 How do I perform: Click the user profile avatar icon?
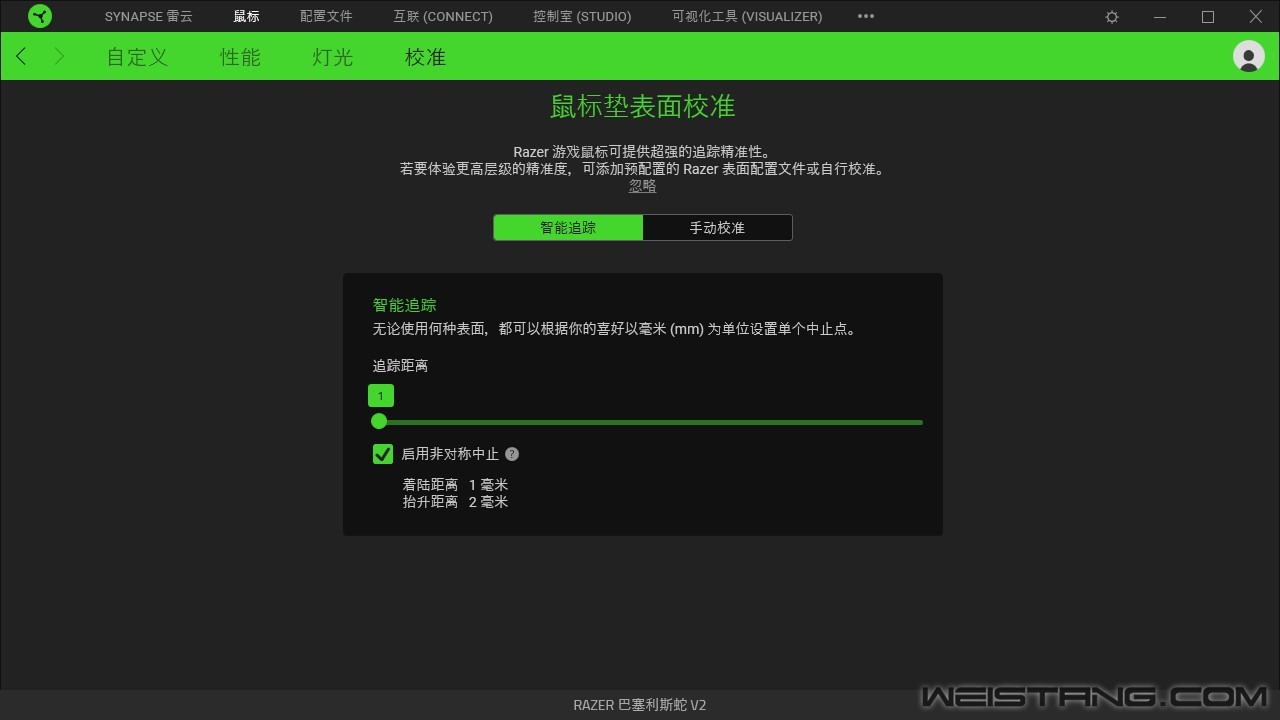[x=1249, y=56]
